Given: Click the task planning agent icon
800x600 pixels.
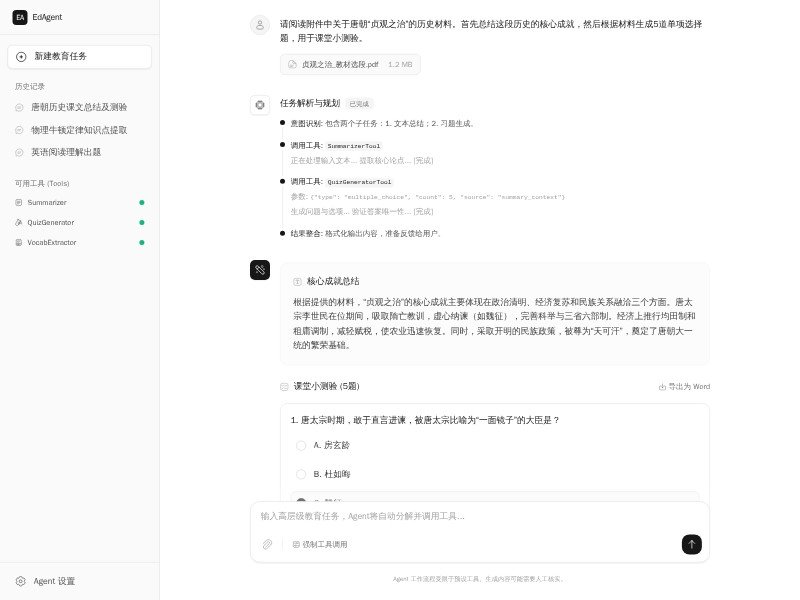Looking at the screenshot, I should coord(260,104).
